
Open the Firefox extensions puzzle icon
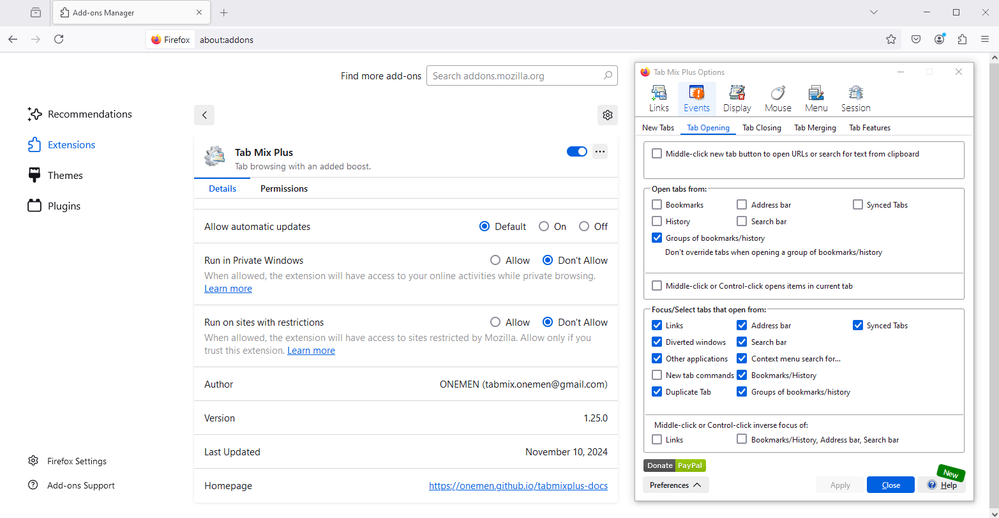click(962, 40)
